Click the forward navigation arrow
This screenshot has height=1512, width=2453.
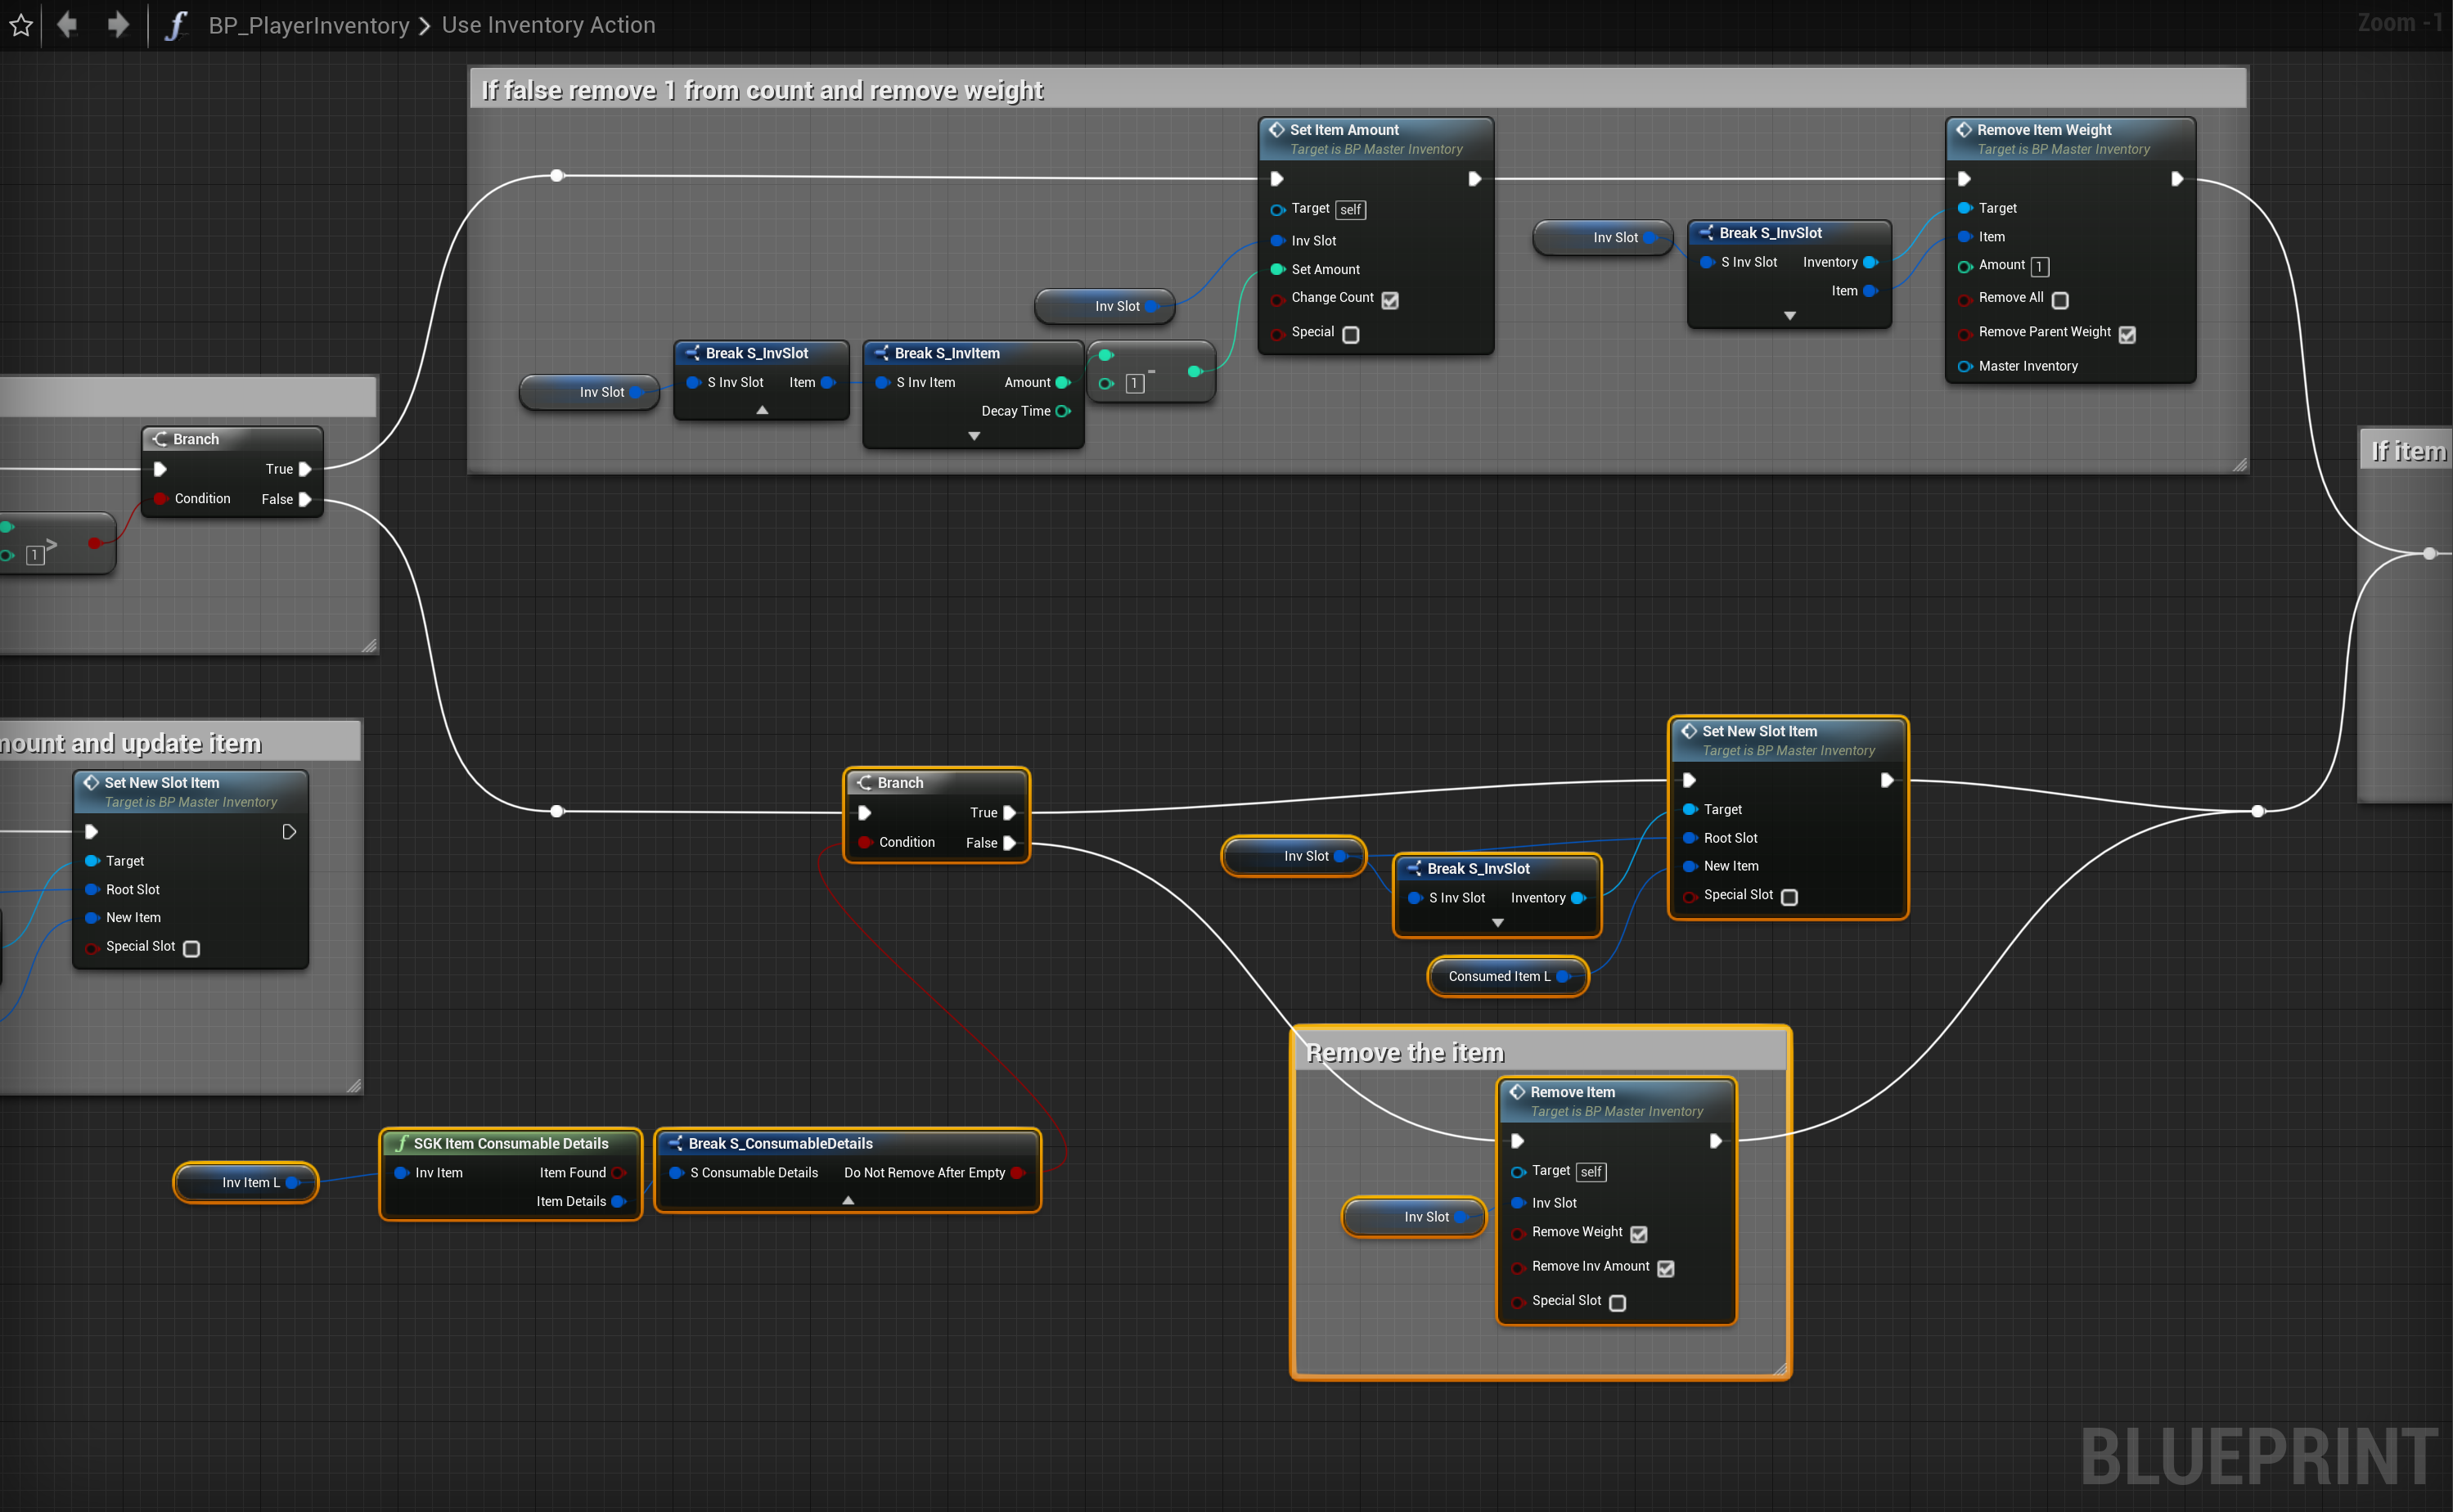click(x=118, y=24)
